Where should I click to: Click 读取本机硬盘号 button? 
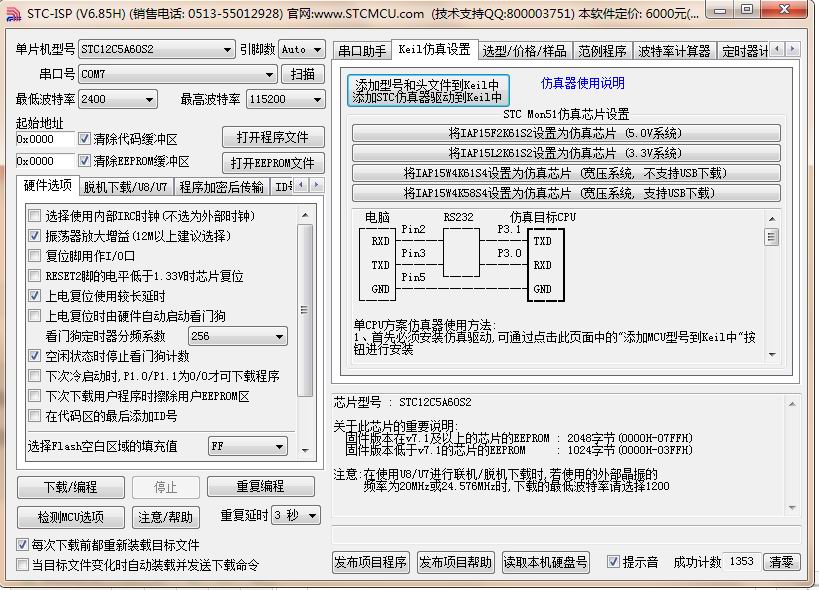545,562
